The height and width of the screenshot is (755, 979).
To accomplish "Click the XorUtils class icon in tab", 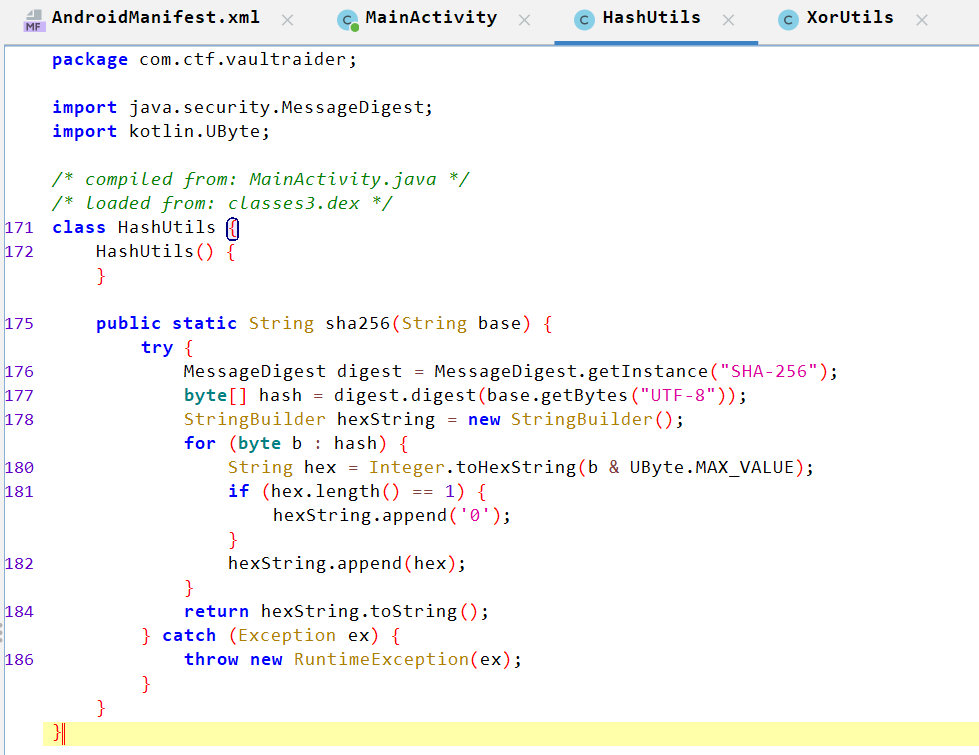I will click(789, 20).
